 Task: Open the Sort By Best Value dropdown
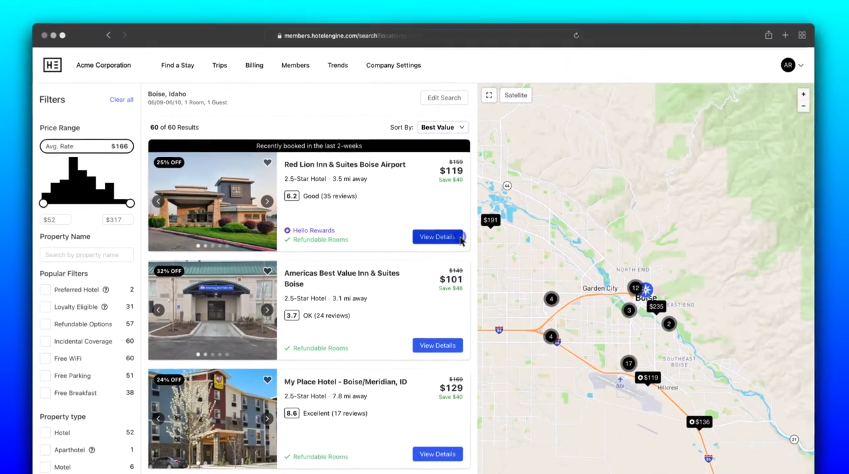click(443, 127)
